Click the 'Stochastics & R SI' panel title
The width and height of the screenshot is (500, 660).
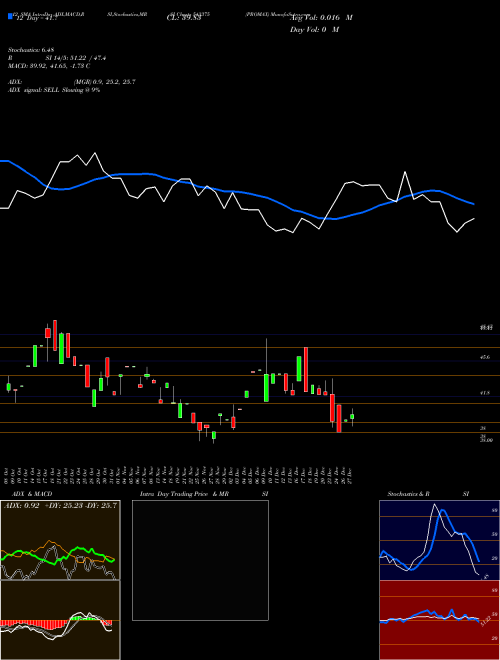[428, 494]
